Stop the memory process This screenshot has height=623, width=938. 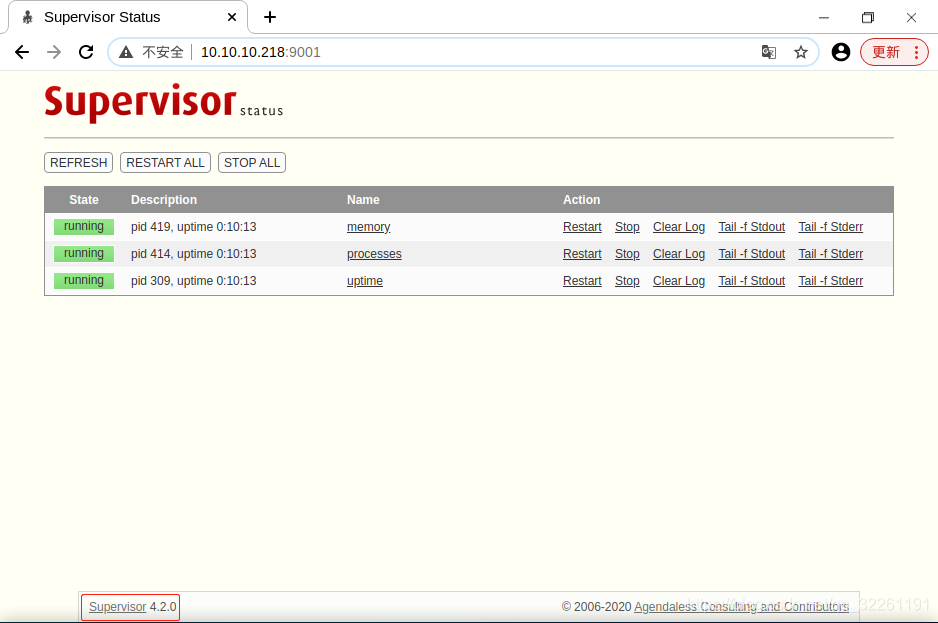[627, 227]
